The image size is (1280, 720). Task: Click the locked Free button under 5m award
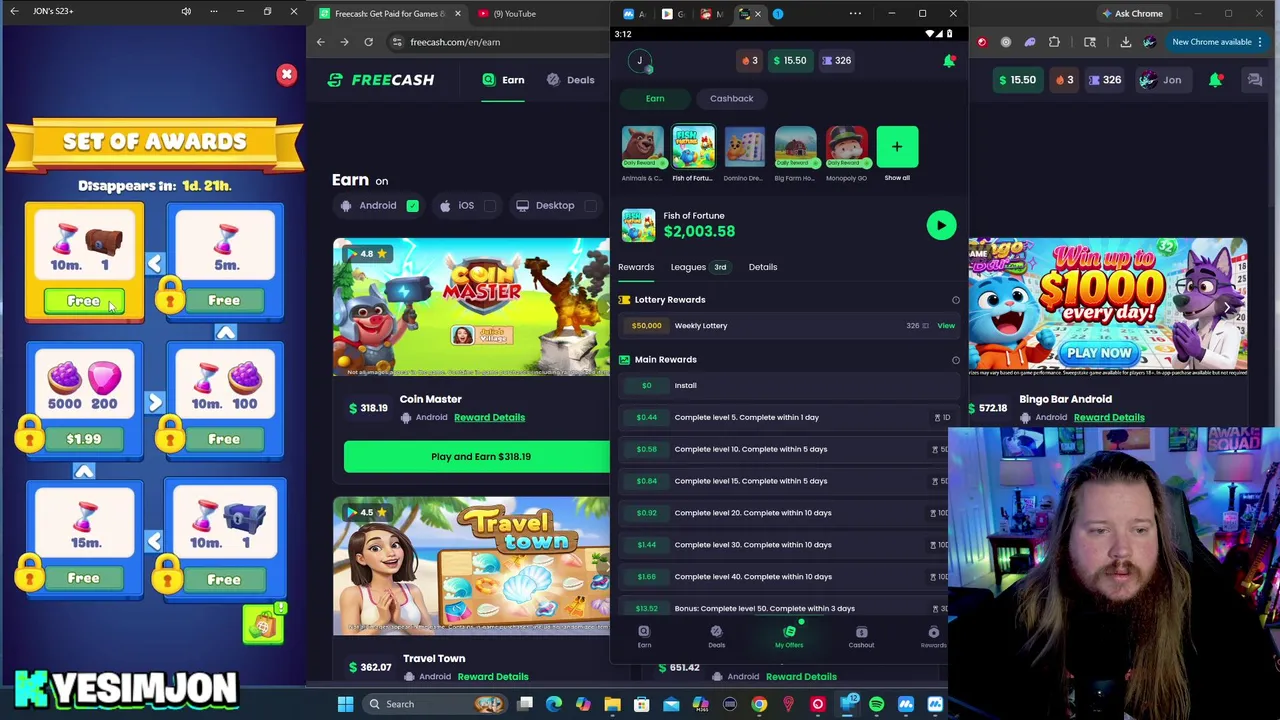click(224, 300)
